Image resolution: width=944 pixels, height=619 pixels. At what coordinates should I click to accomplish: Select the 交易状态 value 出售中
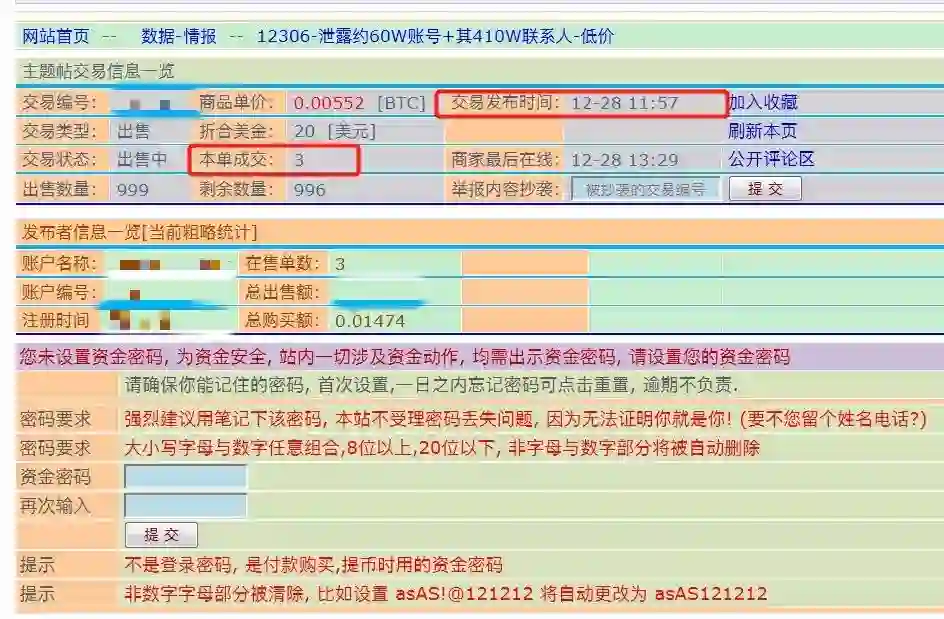tap(142, 160)
